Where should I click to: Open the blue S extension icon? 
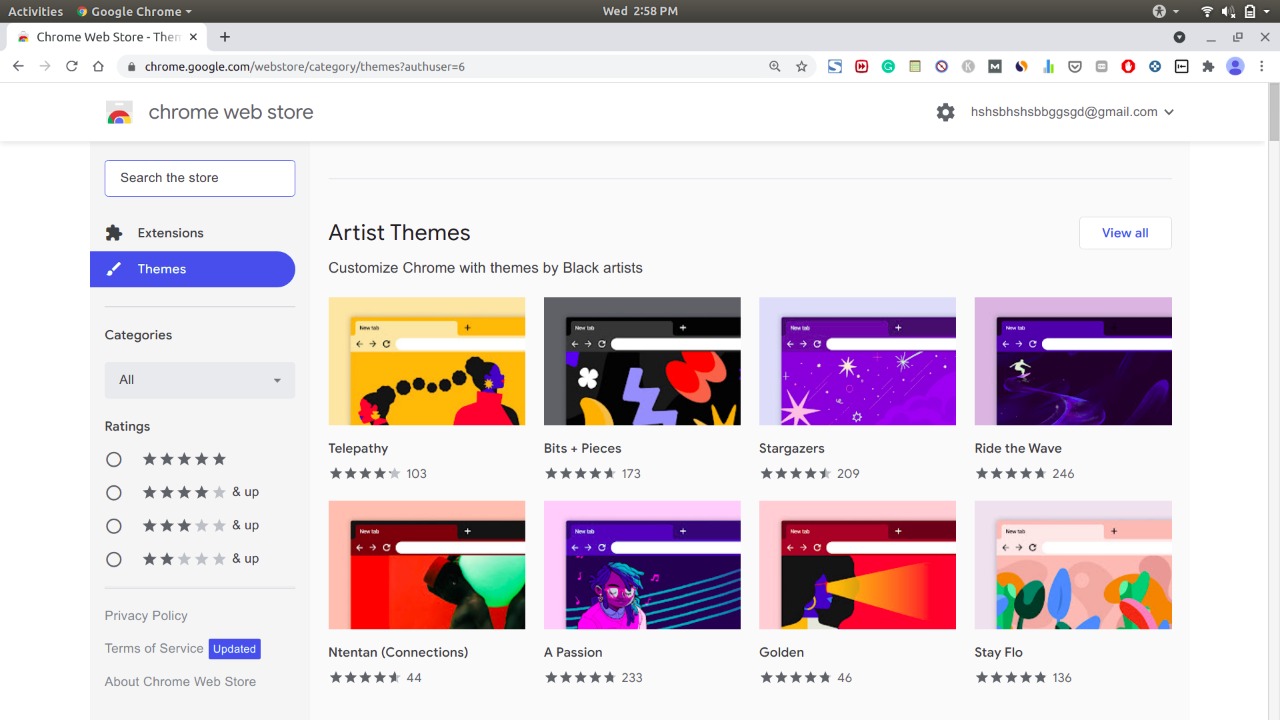point(835,66)
